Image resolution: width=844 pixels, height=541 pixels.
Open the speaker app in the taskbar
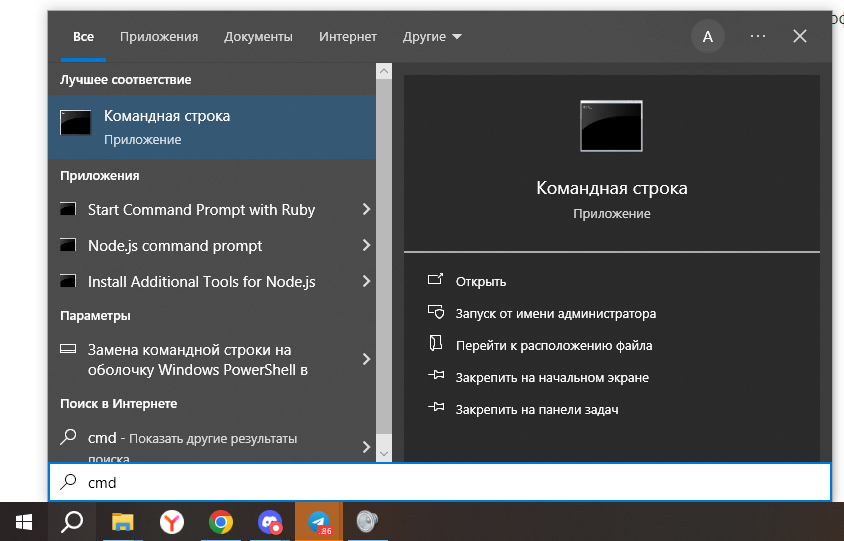tap(368, 522)
